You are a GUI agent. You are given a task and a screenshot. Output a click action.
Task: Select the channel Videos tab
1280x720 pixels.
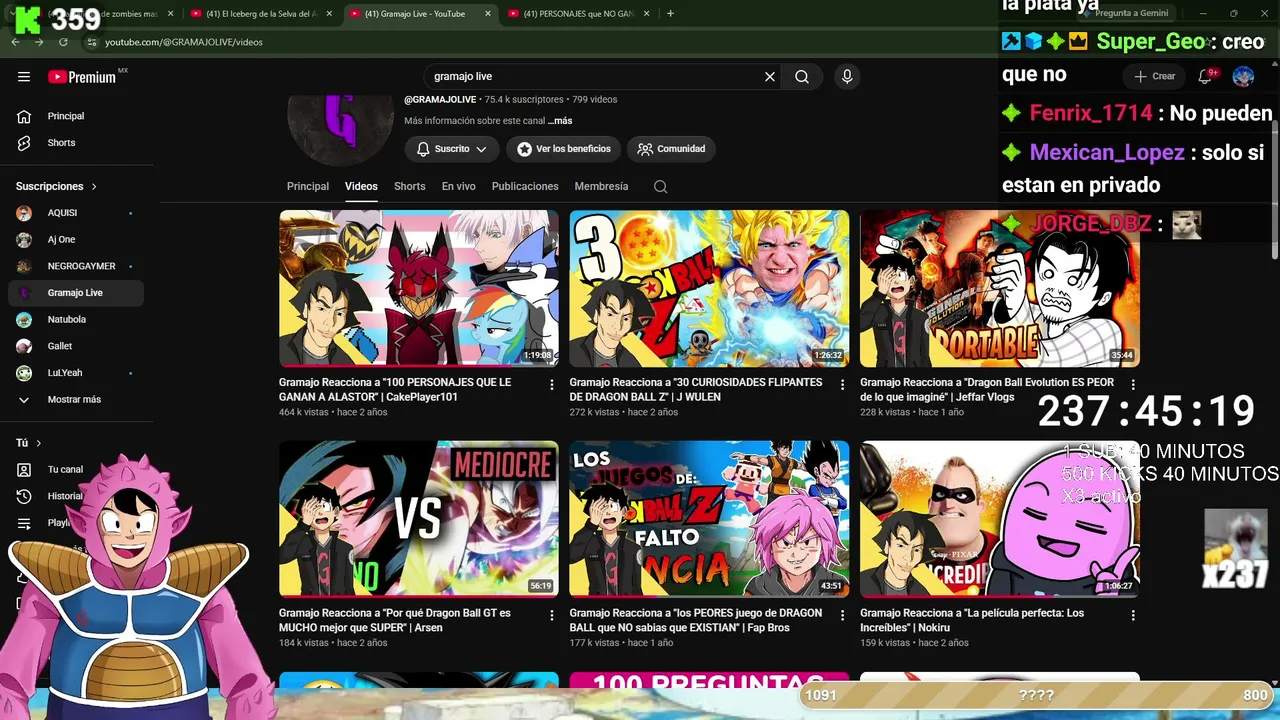(x=361, y=187)
